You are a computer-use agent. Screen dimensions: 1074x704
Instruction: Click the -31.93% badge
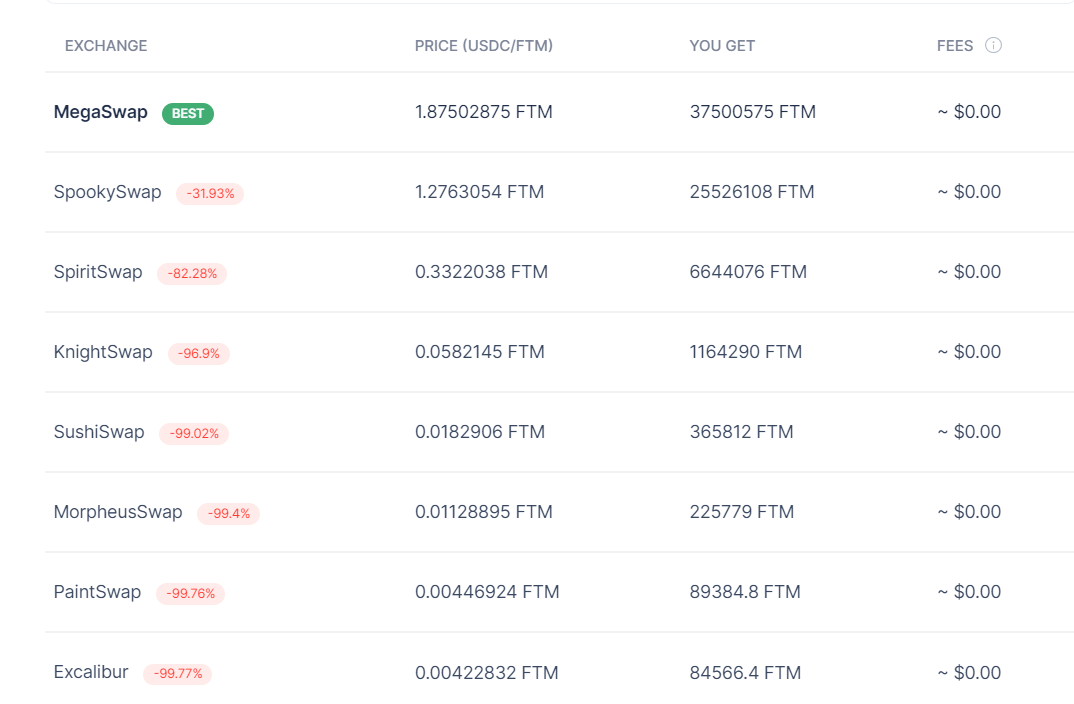pos(210,194)
